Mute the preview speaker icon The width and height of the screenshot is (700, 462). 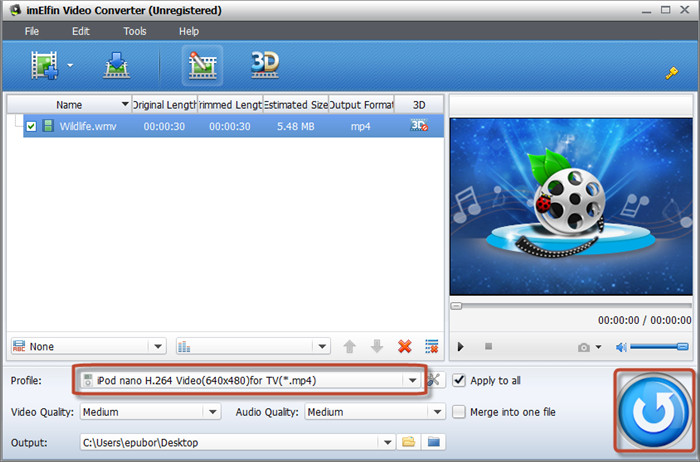point(621,347)
